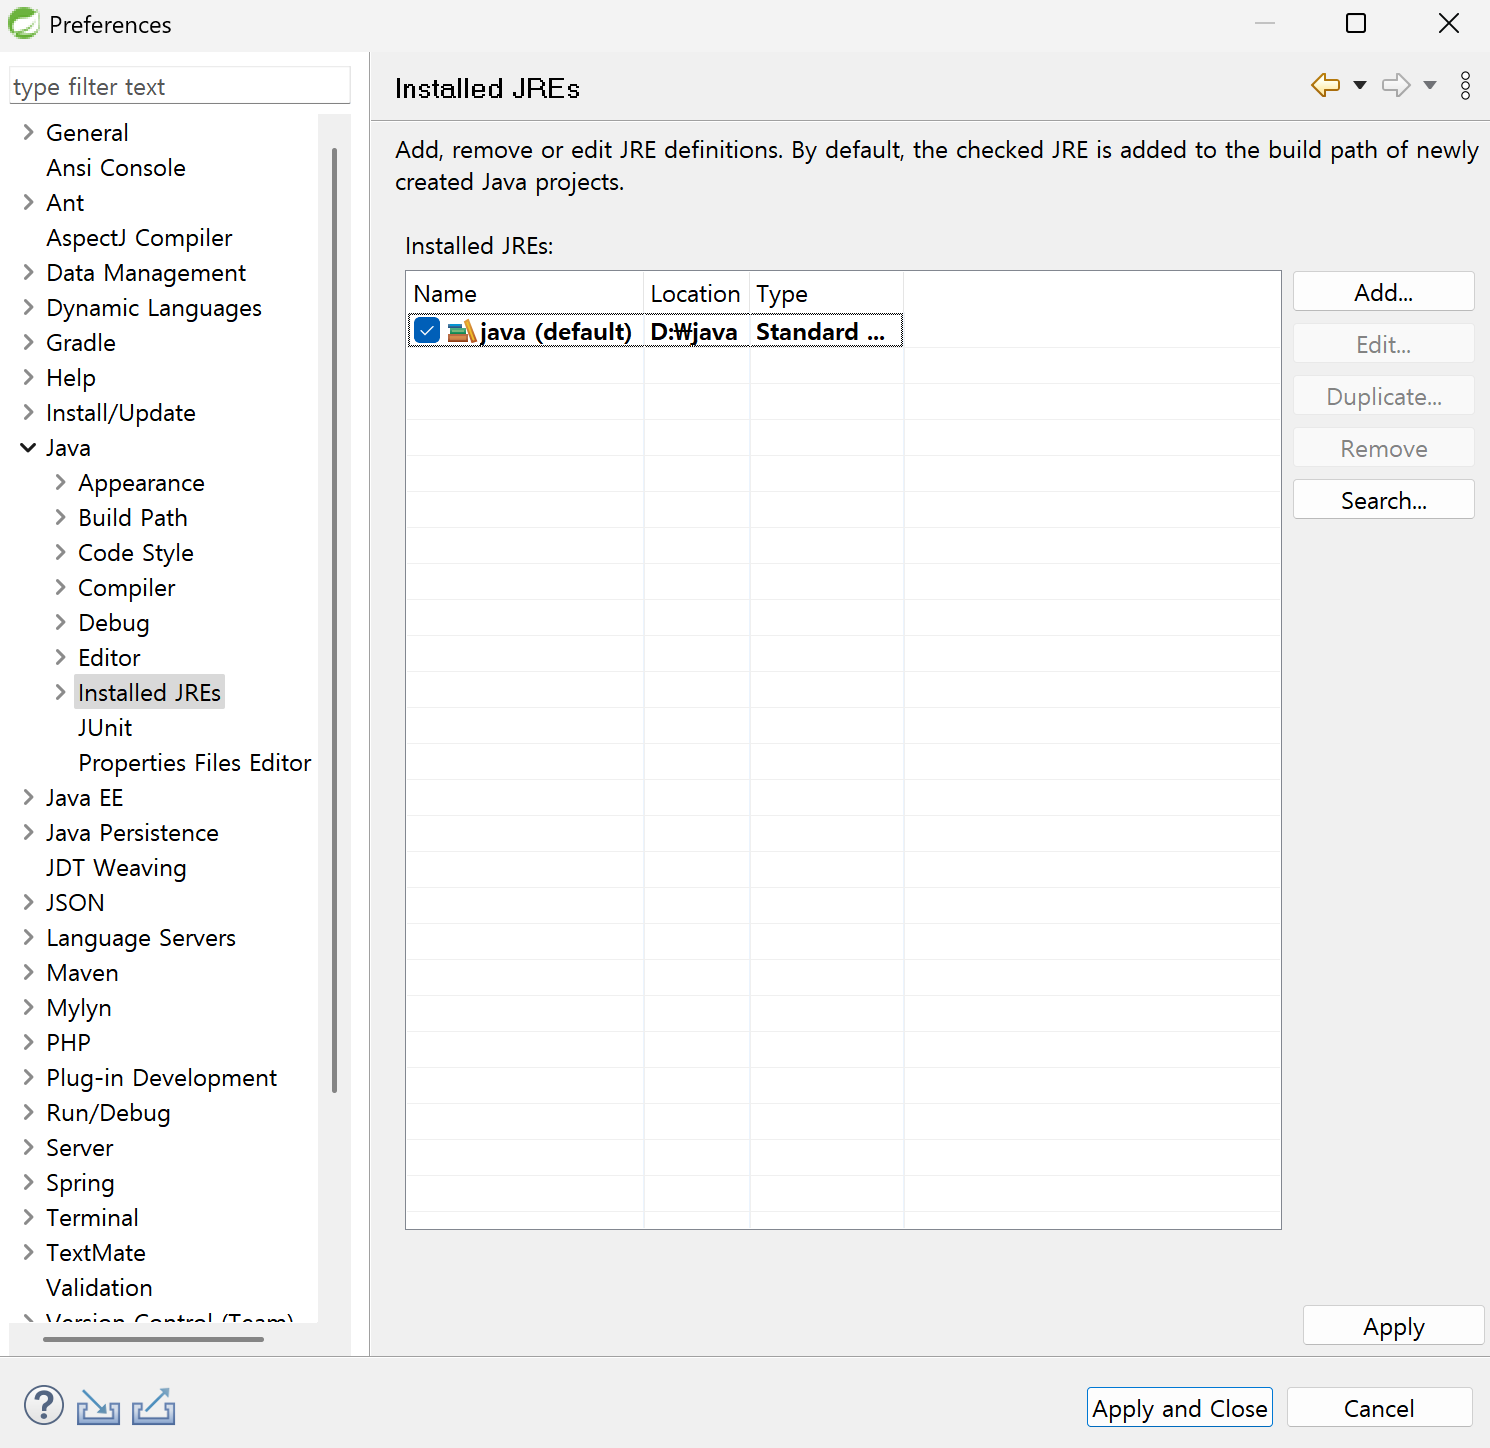
Task: Expand the Code Style subnode
Action: click(60, 552)
